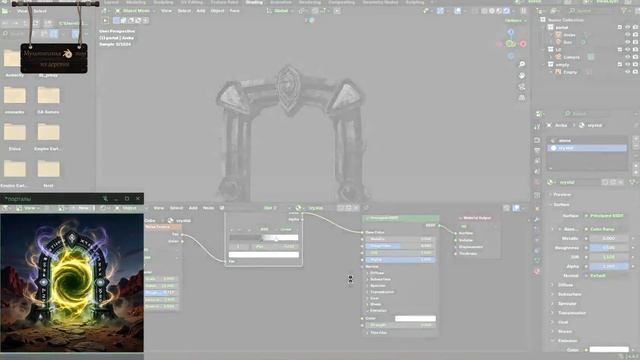The width and height of the screenshot is (640, 360).
Task: Open the Scene properties tab icon
Action: pyautogui.click(x=537, y=171)
